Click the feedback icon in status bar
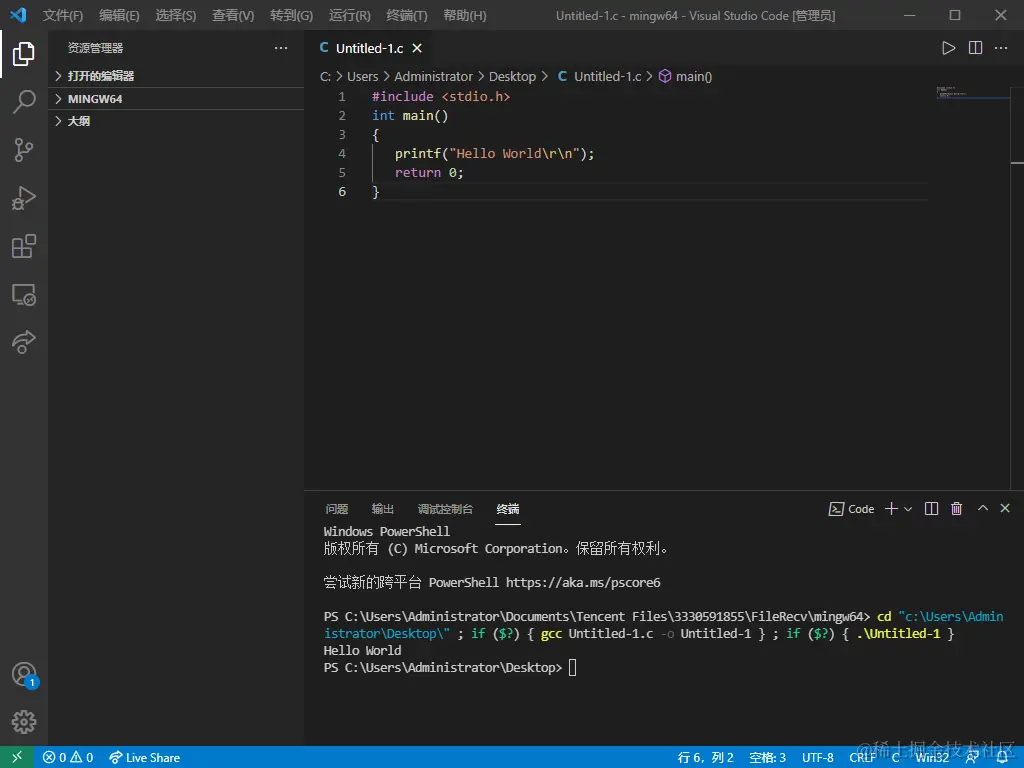Image resolution: width=1024 pixels, height=768 pixels. [972, 758]
